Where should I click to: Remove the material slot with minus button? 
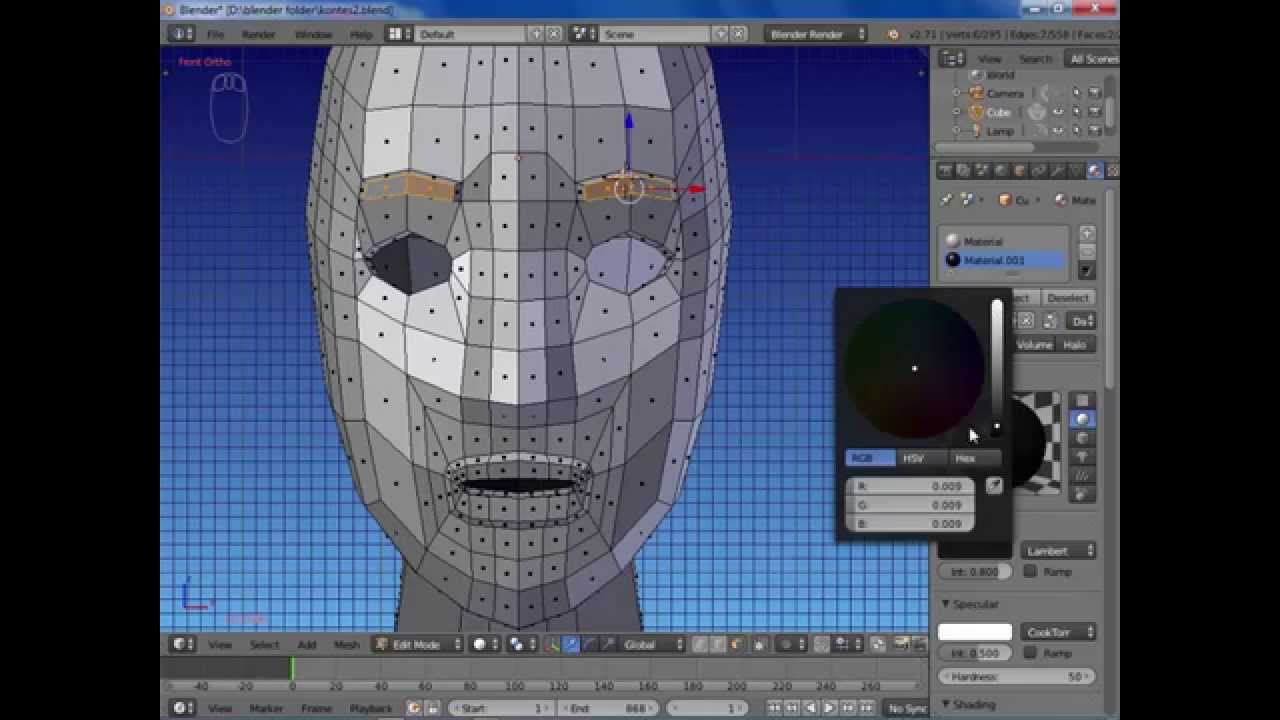(1087, 251)
